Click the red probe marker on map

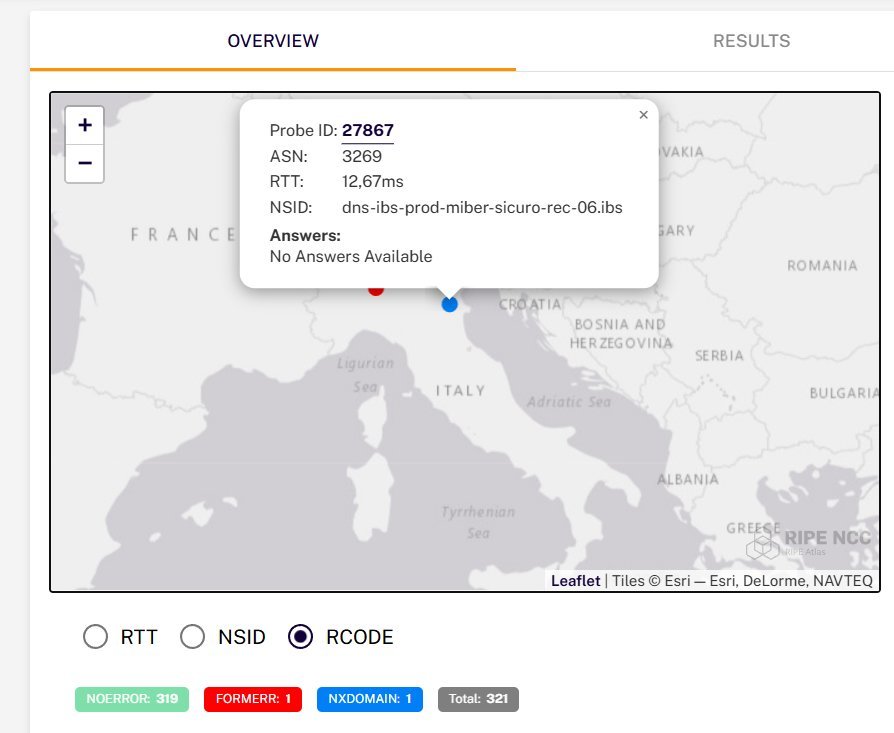(376, 289)
